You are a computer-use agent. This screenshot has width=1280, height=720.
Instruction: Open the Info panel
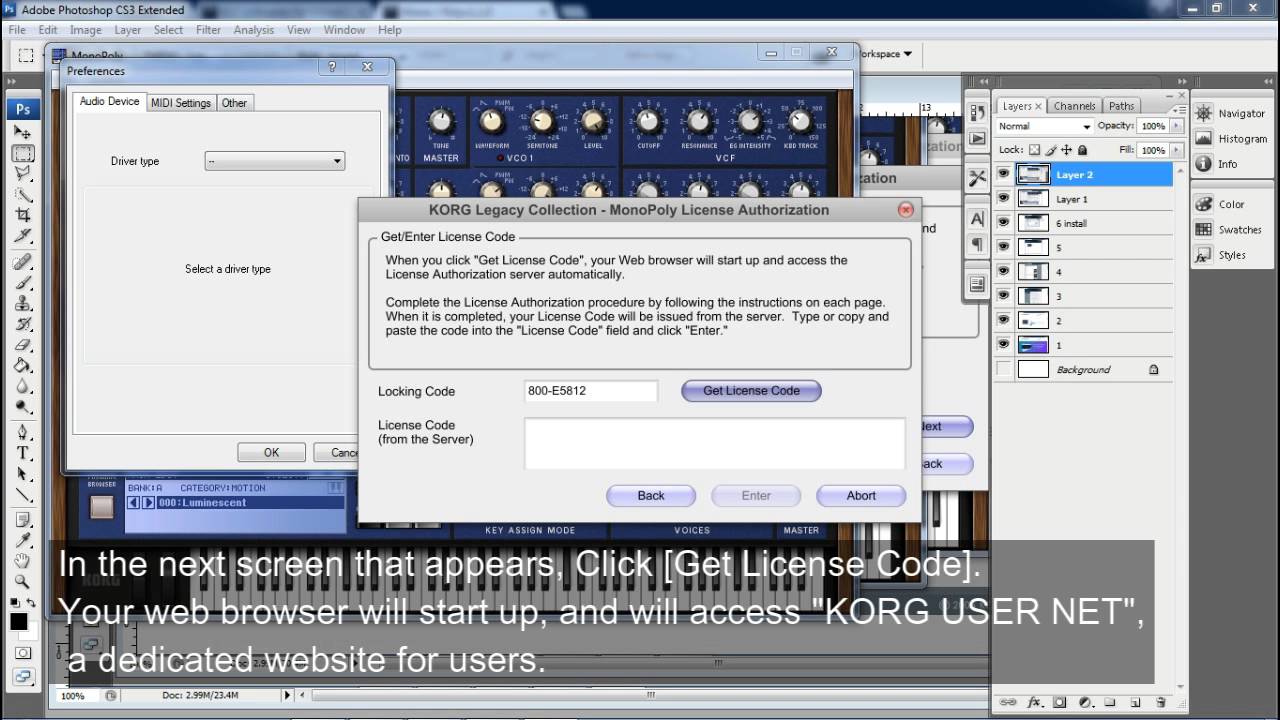pyautogui.click(x=1217, y=164)
